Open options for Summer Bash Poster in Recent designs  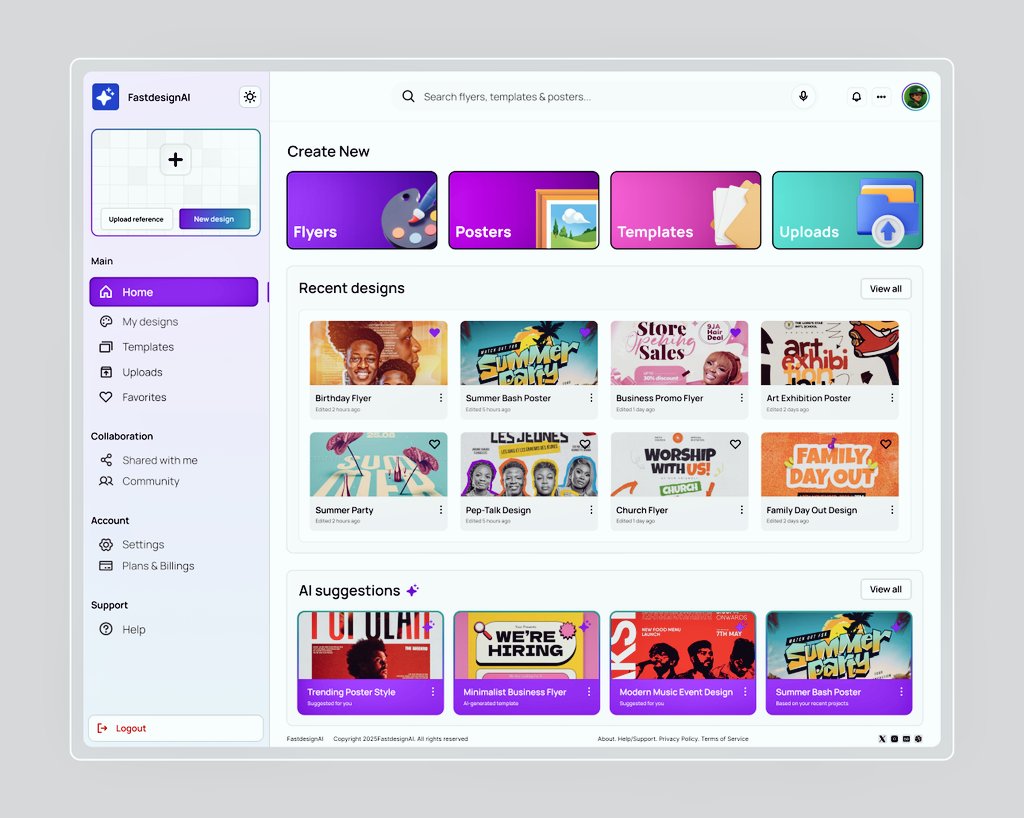click(591, 398)
